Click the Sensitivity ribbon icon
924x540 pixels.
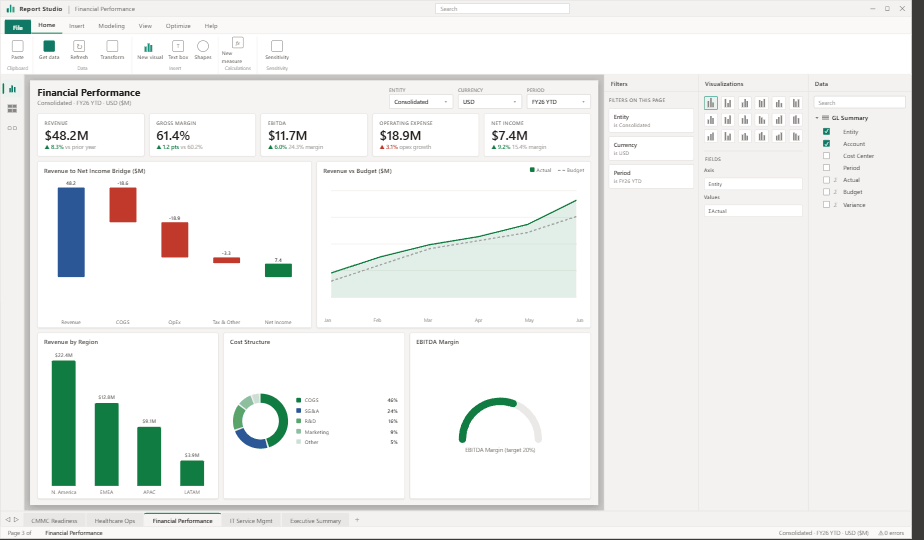pos(276,46)
